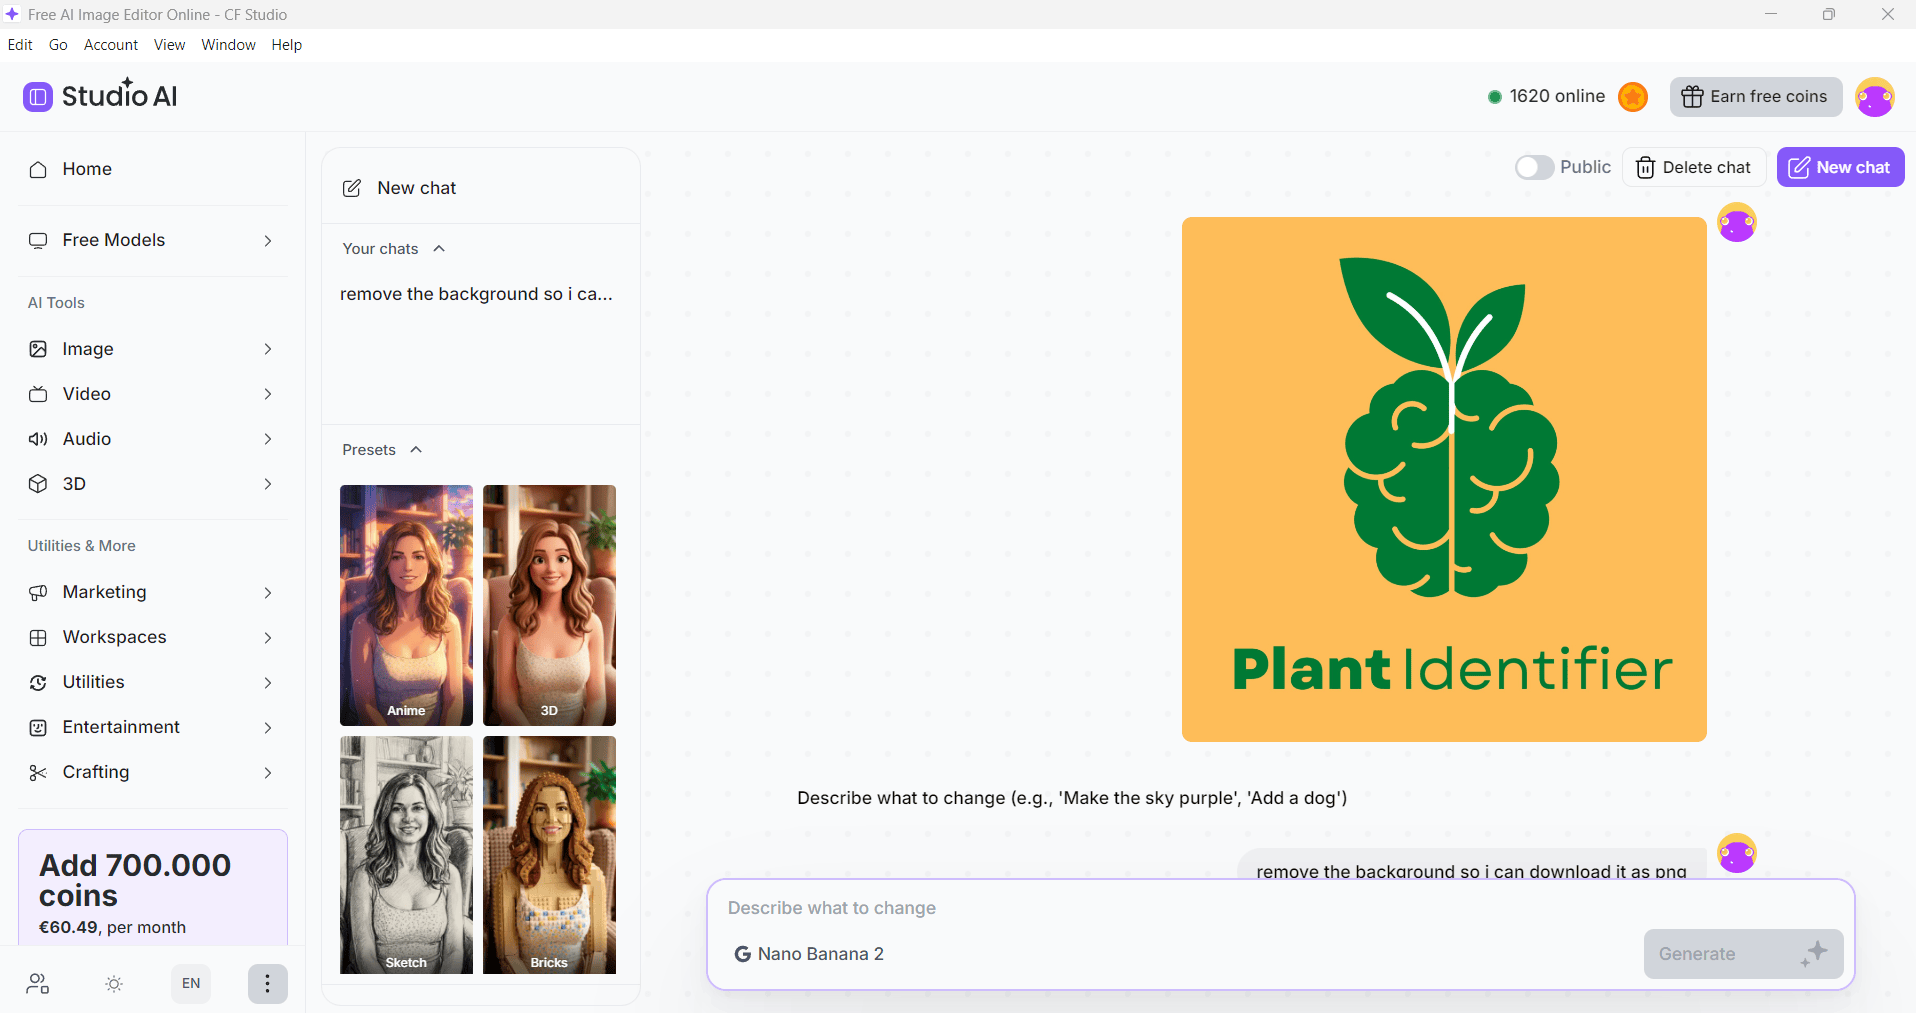This screenshot has height=1013, width=1916.
Task: Click the Studio AI logo icon
Action: point(38,97)
